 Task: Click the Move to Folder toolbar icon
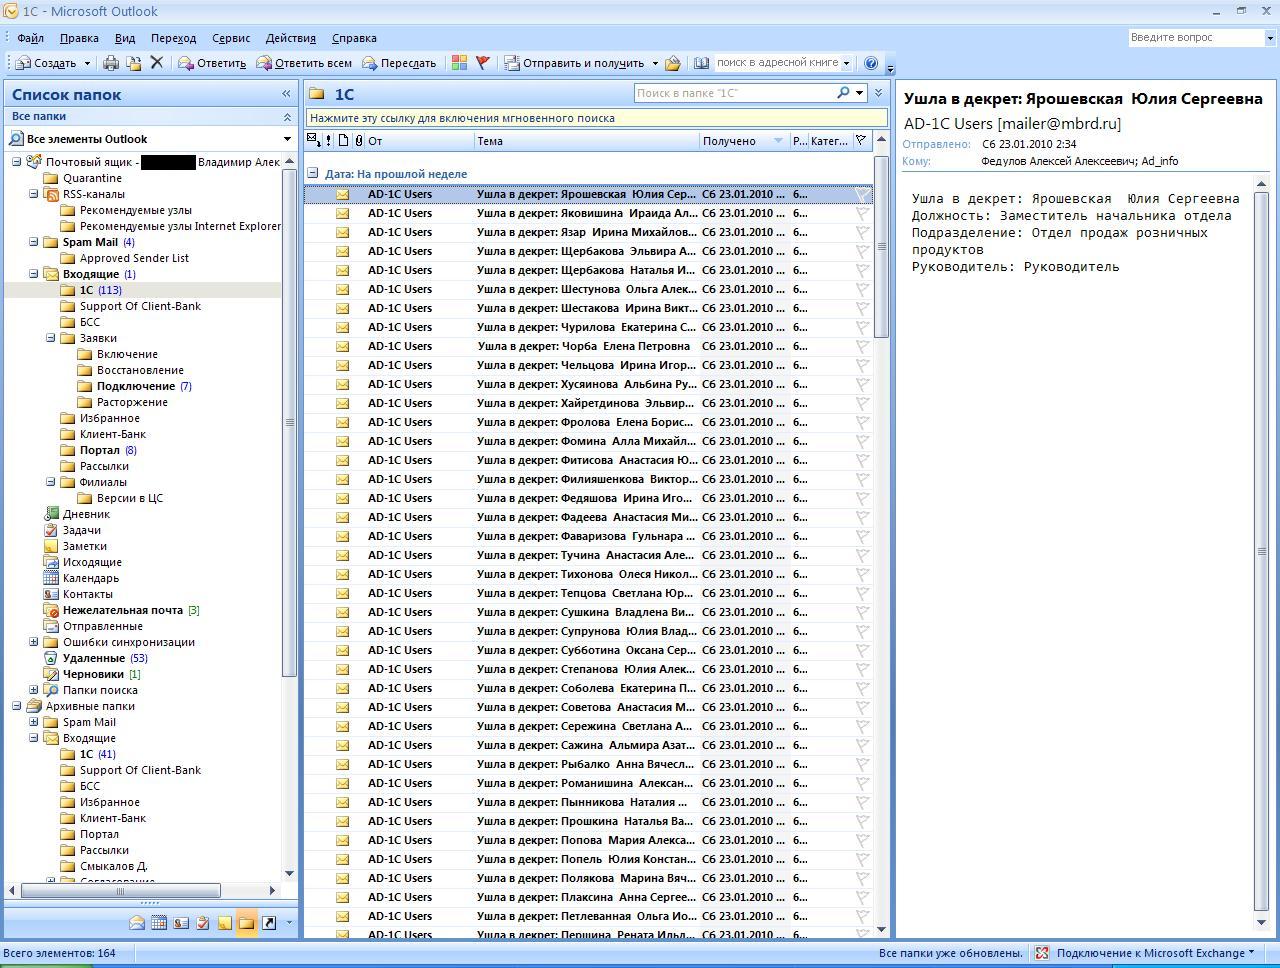tap(134, 63)
